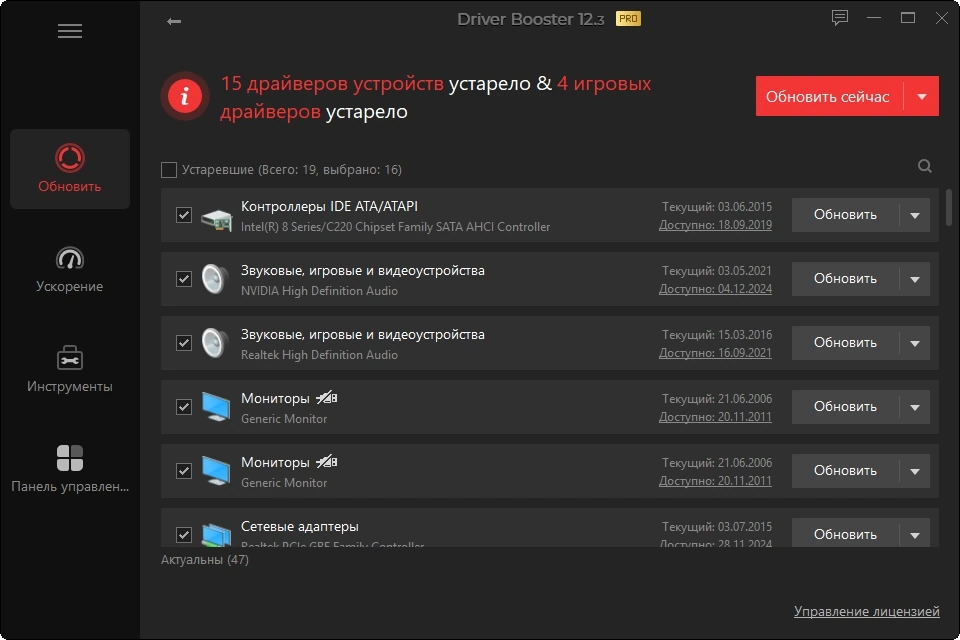
Task: Uncheck the Realtek High Definition Audio driver
Action: [x=184, y=343]
